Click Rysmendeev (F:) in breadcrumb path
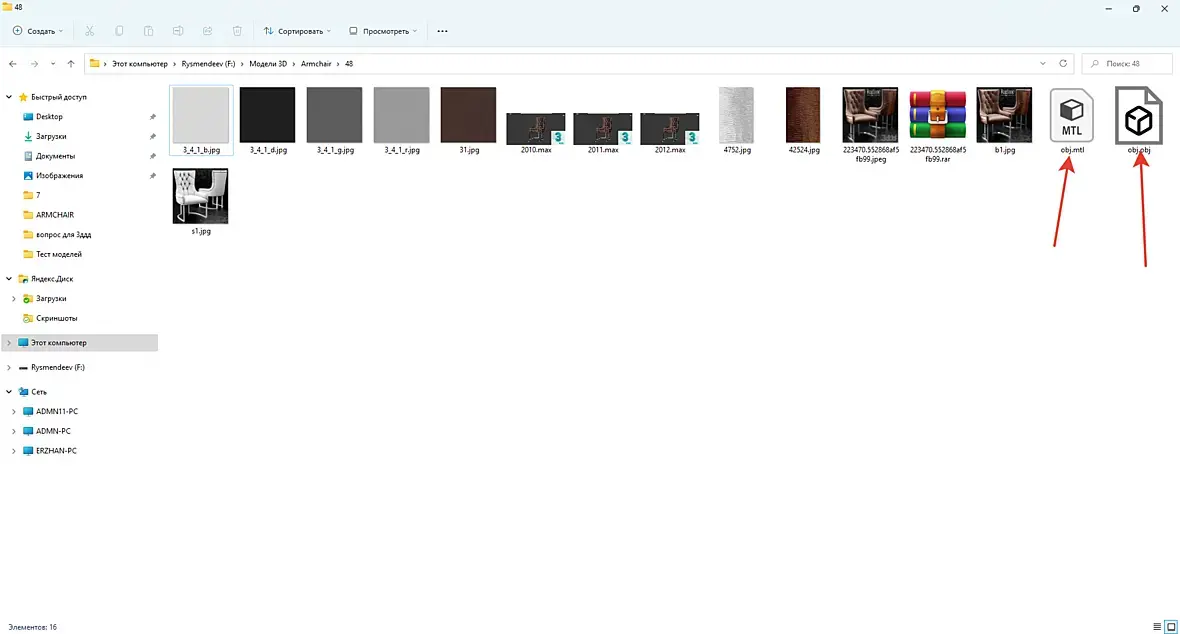The image size is (1180, 634). click(208, 64)
